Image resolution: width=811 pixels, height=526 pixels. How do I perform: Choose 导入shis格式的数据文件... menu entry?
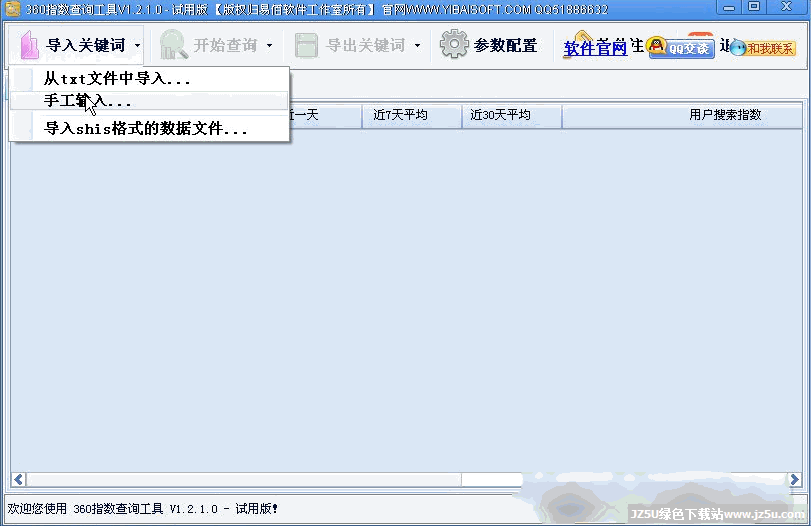point(149,128)
